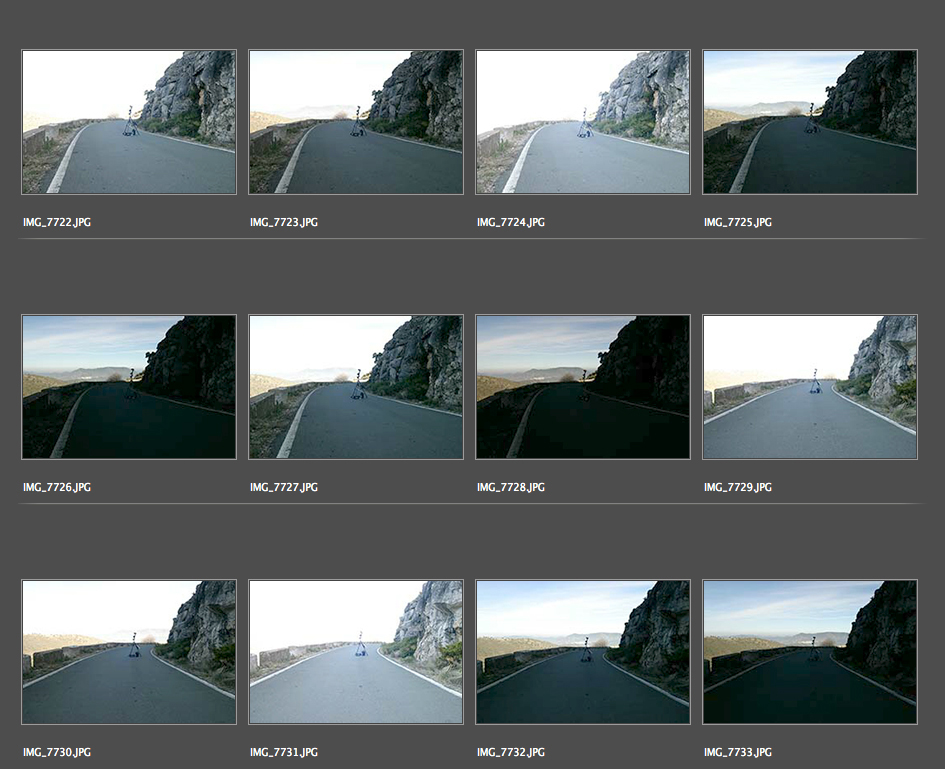Pick the bright IMG_7731.JPG thumbnail
Screen dimensions: 945x769
pos(356,652)
